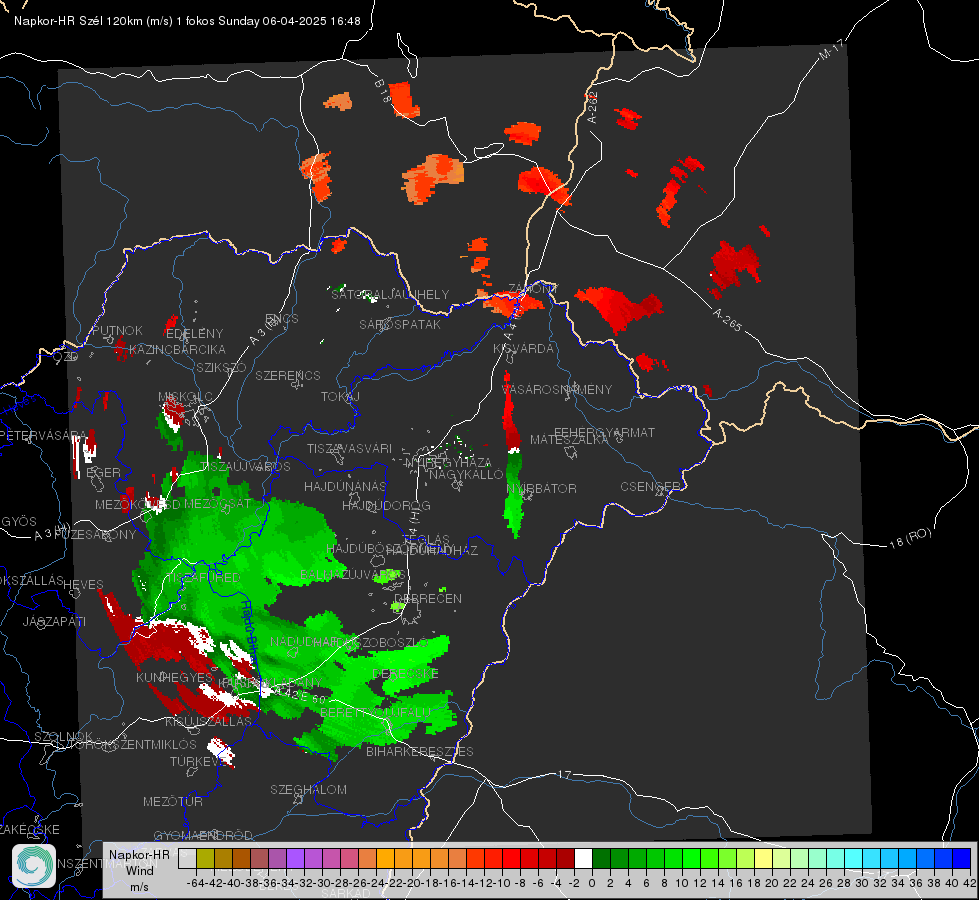
Task: Click the MISKOLC map label
Action: (x=185, y=397)
